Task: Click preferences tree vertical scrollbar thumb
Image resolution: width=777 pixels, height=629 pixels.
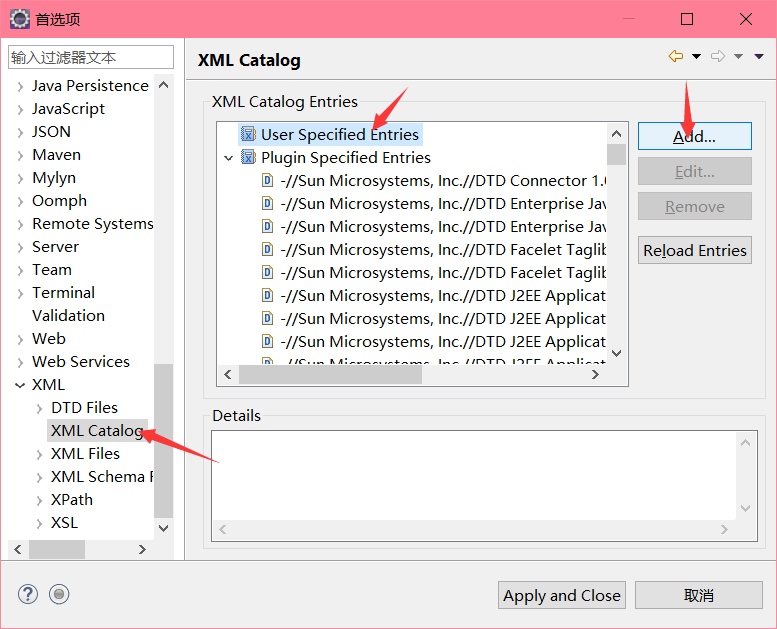Action: tap(164, 441)
